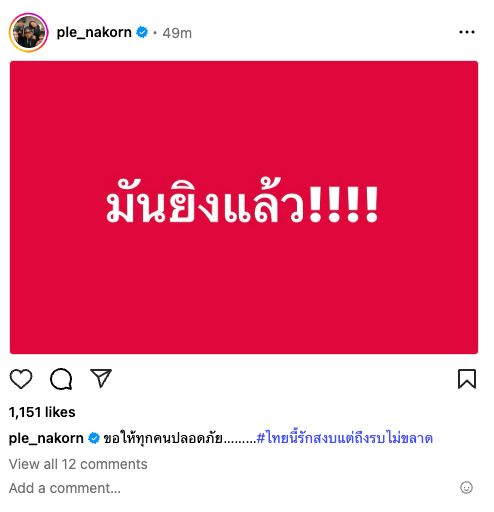Click the verified badge beside header username
The width and height of the screenshot is (494, 512).
[x=142, y=32]
